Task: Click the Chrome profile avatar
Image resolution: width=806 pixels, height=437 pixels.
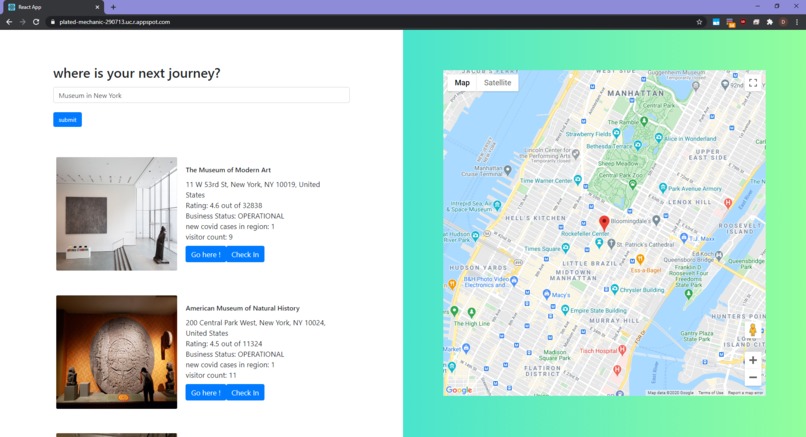Action: [783, 22]
